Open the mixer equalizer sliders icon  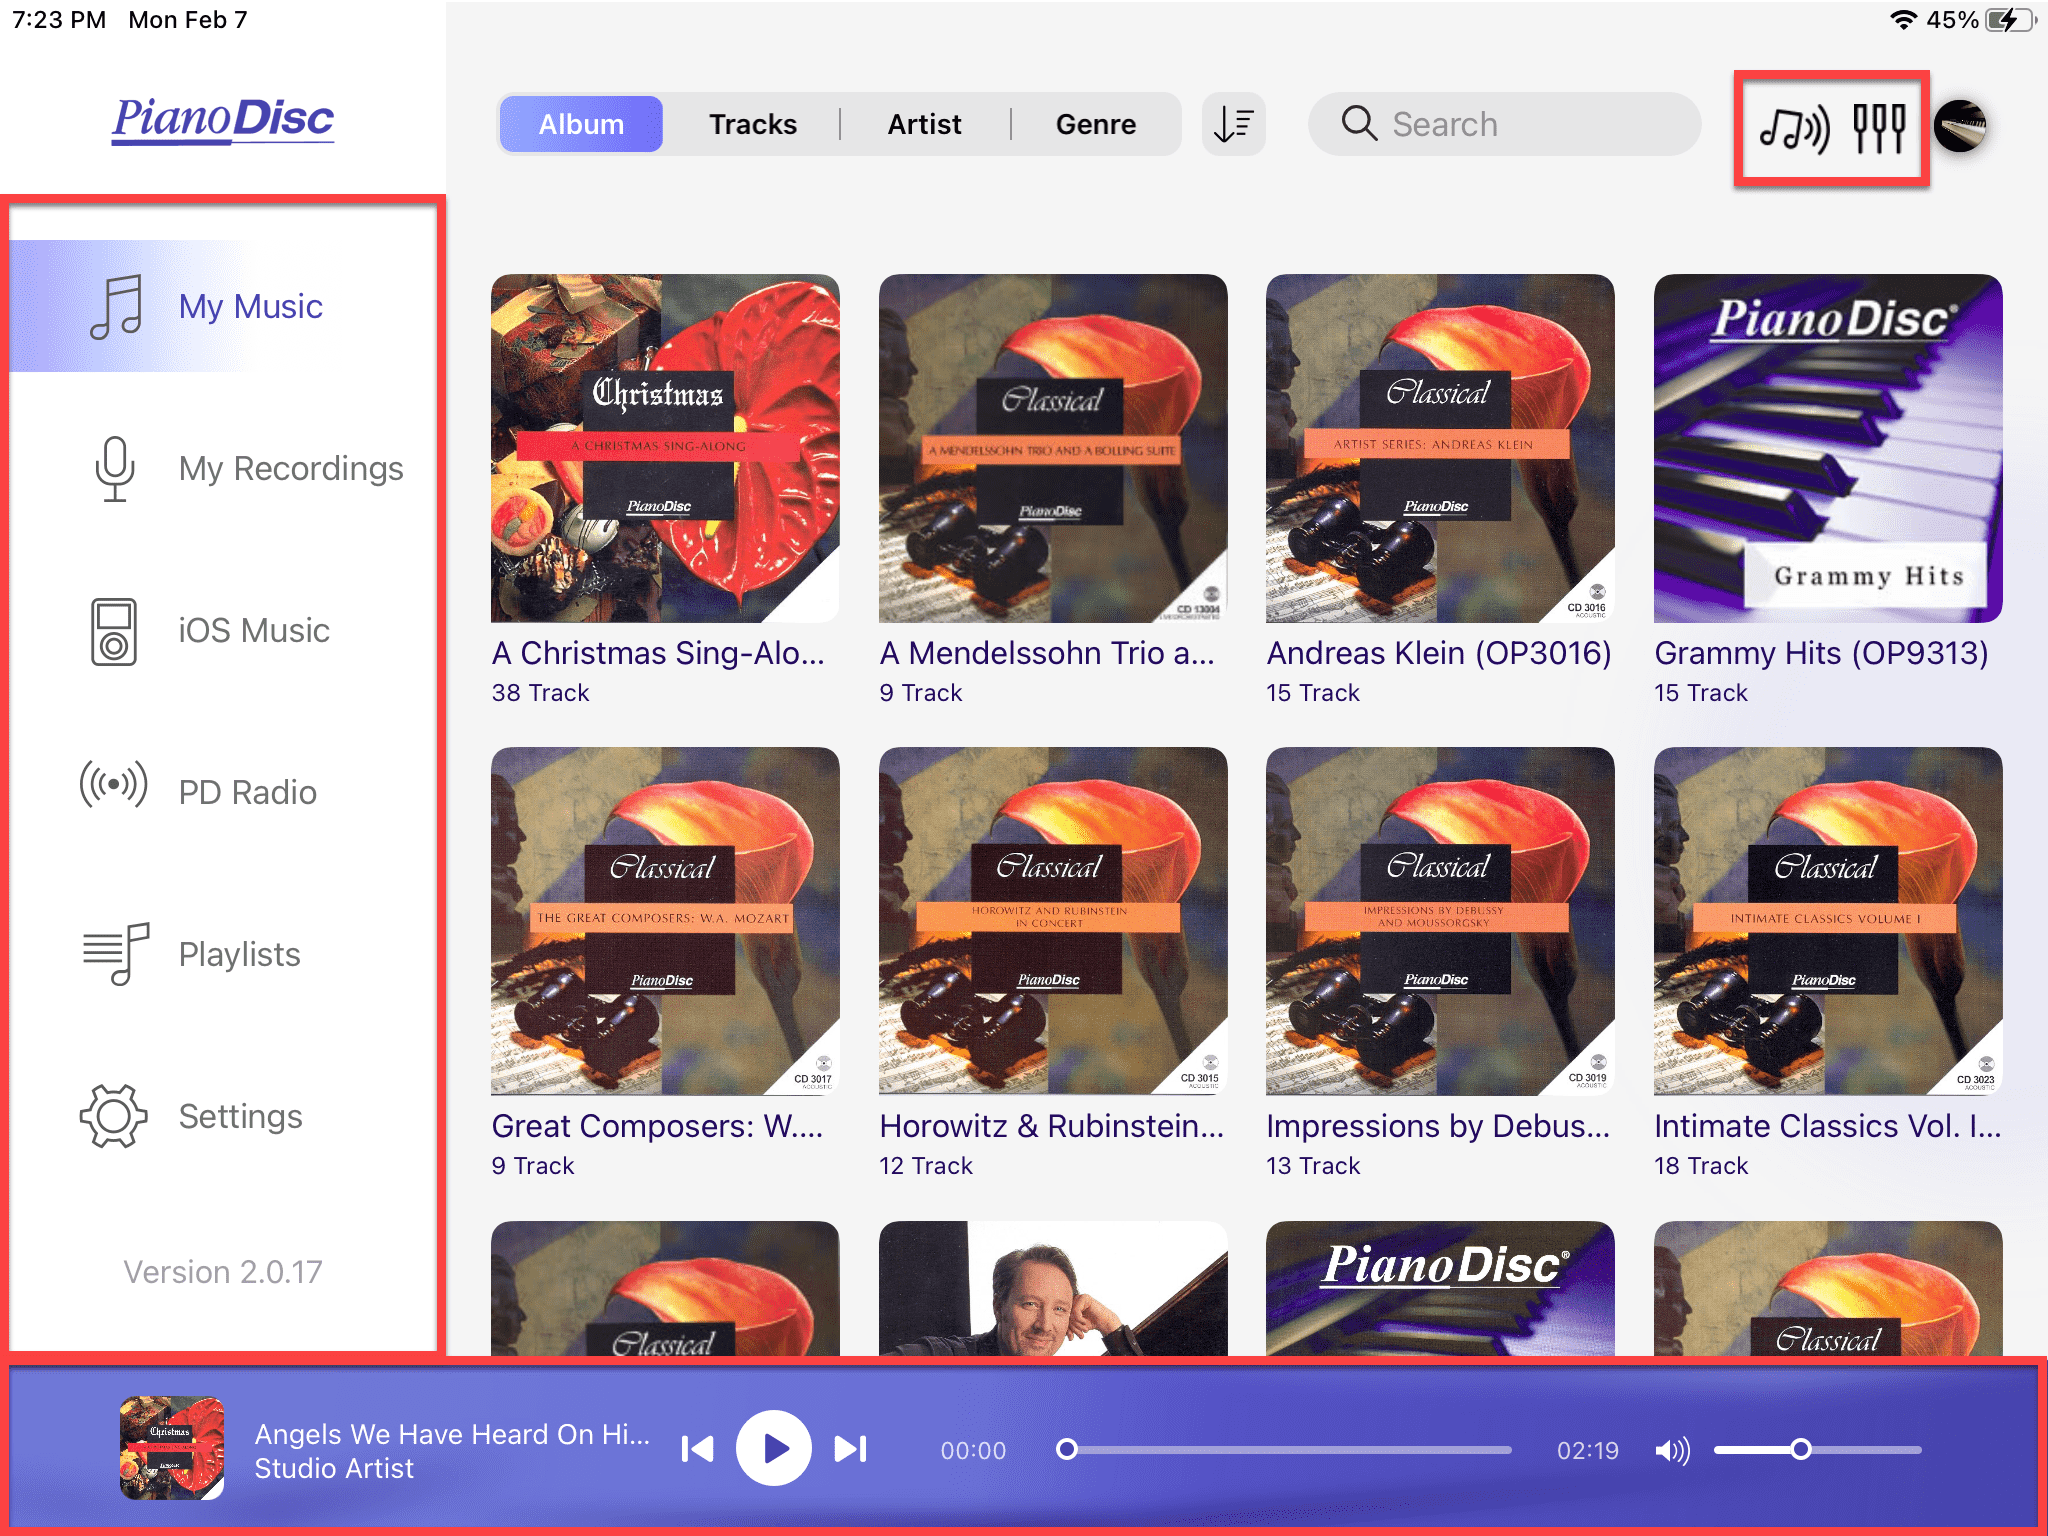point(1878,128)
